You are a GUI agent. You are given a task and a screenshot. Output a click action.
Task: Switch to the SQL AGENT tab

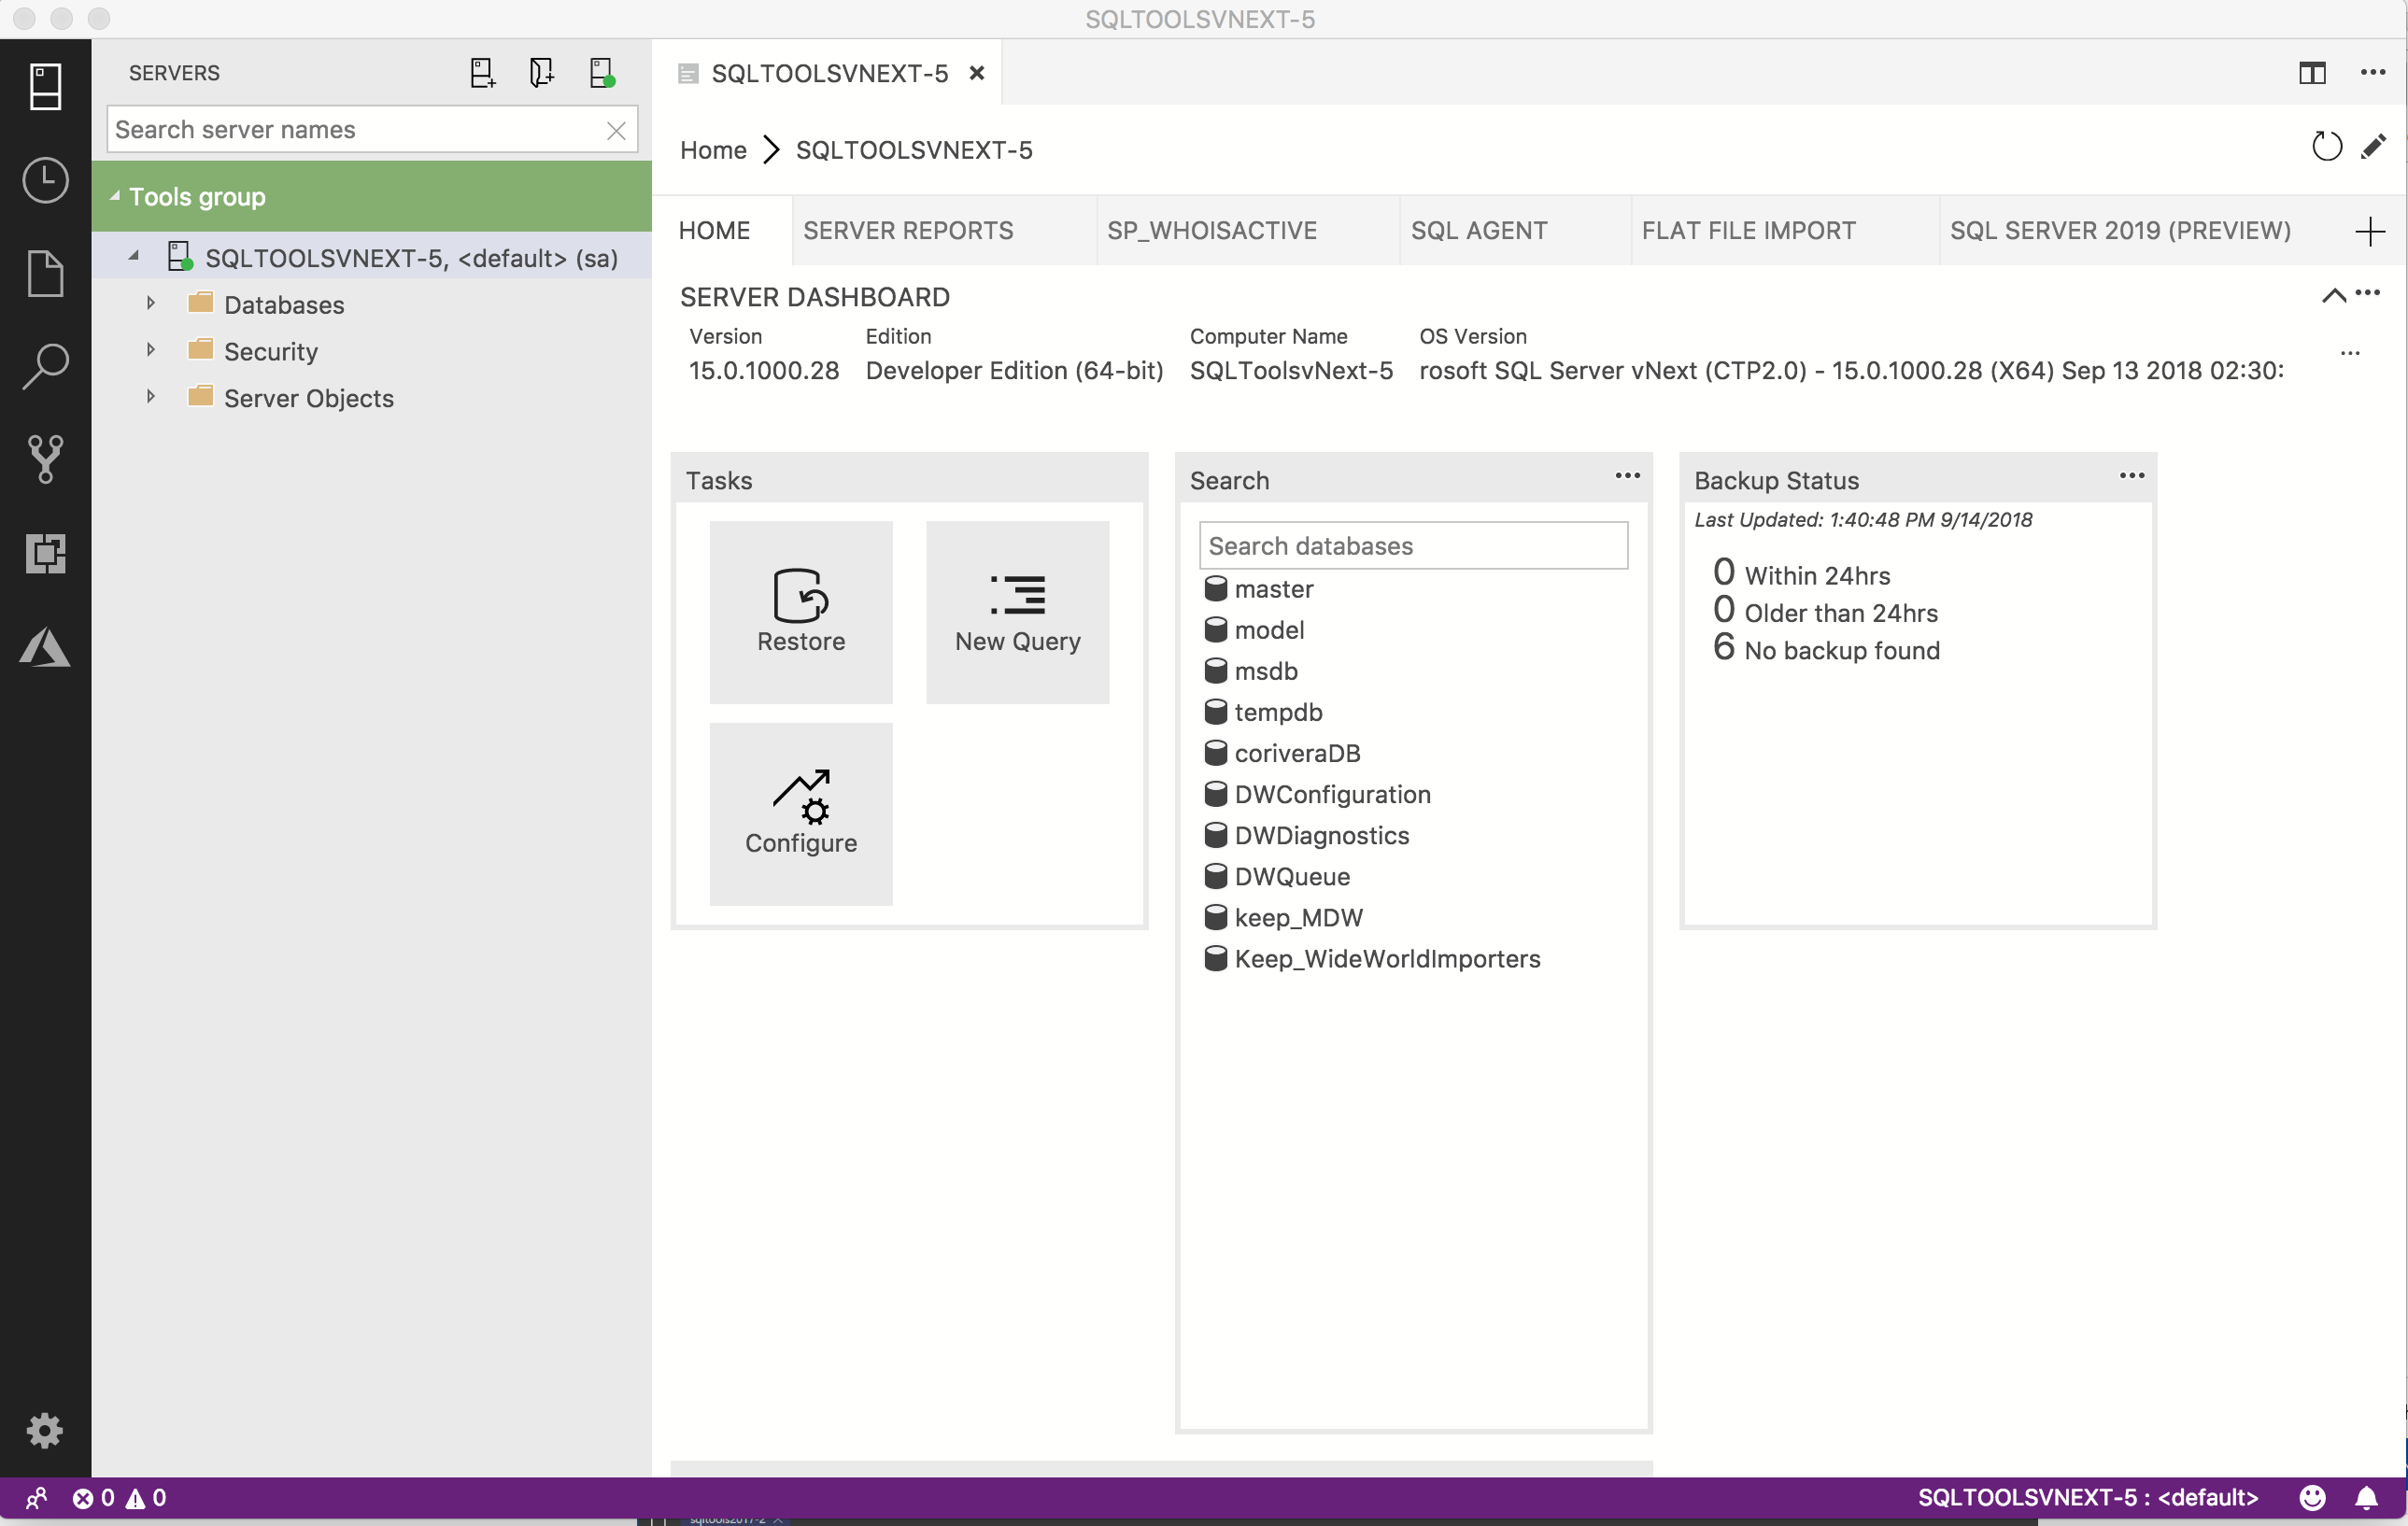1478,230
